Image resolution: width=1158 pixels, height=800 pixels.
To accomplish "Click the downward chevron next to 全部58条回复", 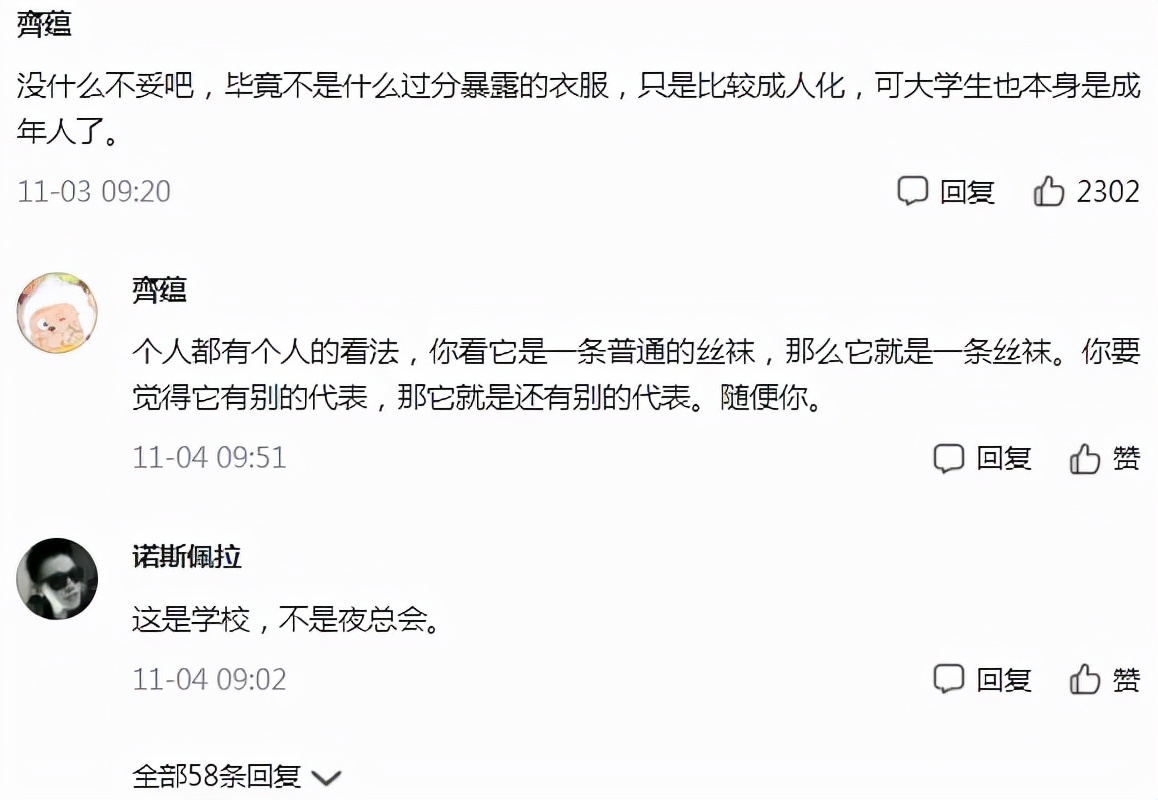I will point(325,775).
